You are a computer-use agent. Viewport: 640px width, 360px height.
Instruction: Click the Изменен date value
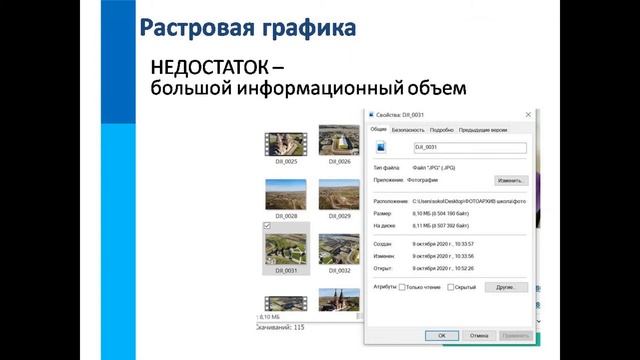pyautogui.click(x=443, y=256)
